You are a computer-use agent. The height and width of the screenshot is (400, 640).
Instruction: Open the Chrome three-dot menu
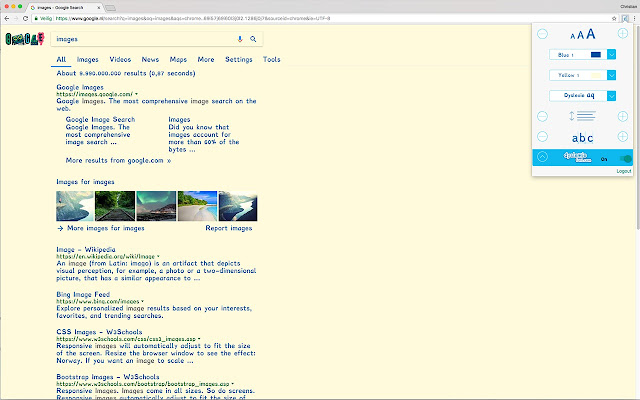[x=634, y=18]
